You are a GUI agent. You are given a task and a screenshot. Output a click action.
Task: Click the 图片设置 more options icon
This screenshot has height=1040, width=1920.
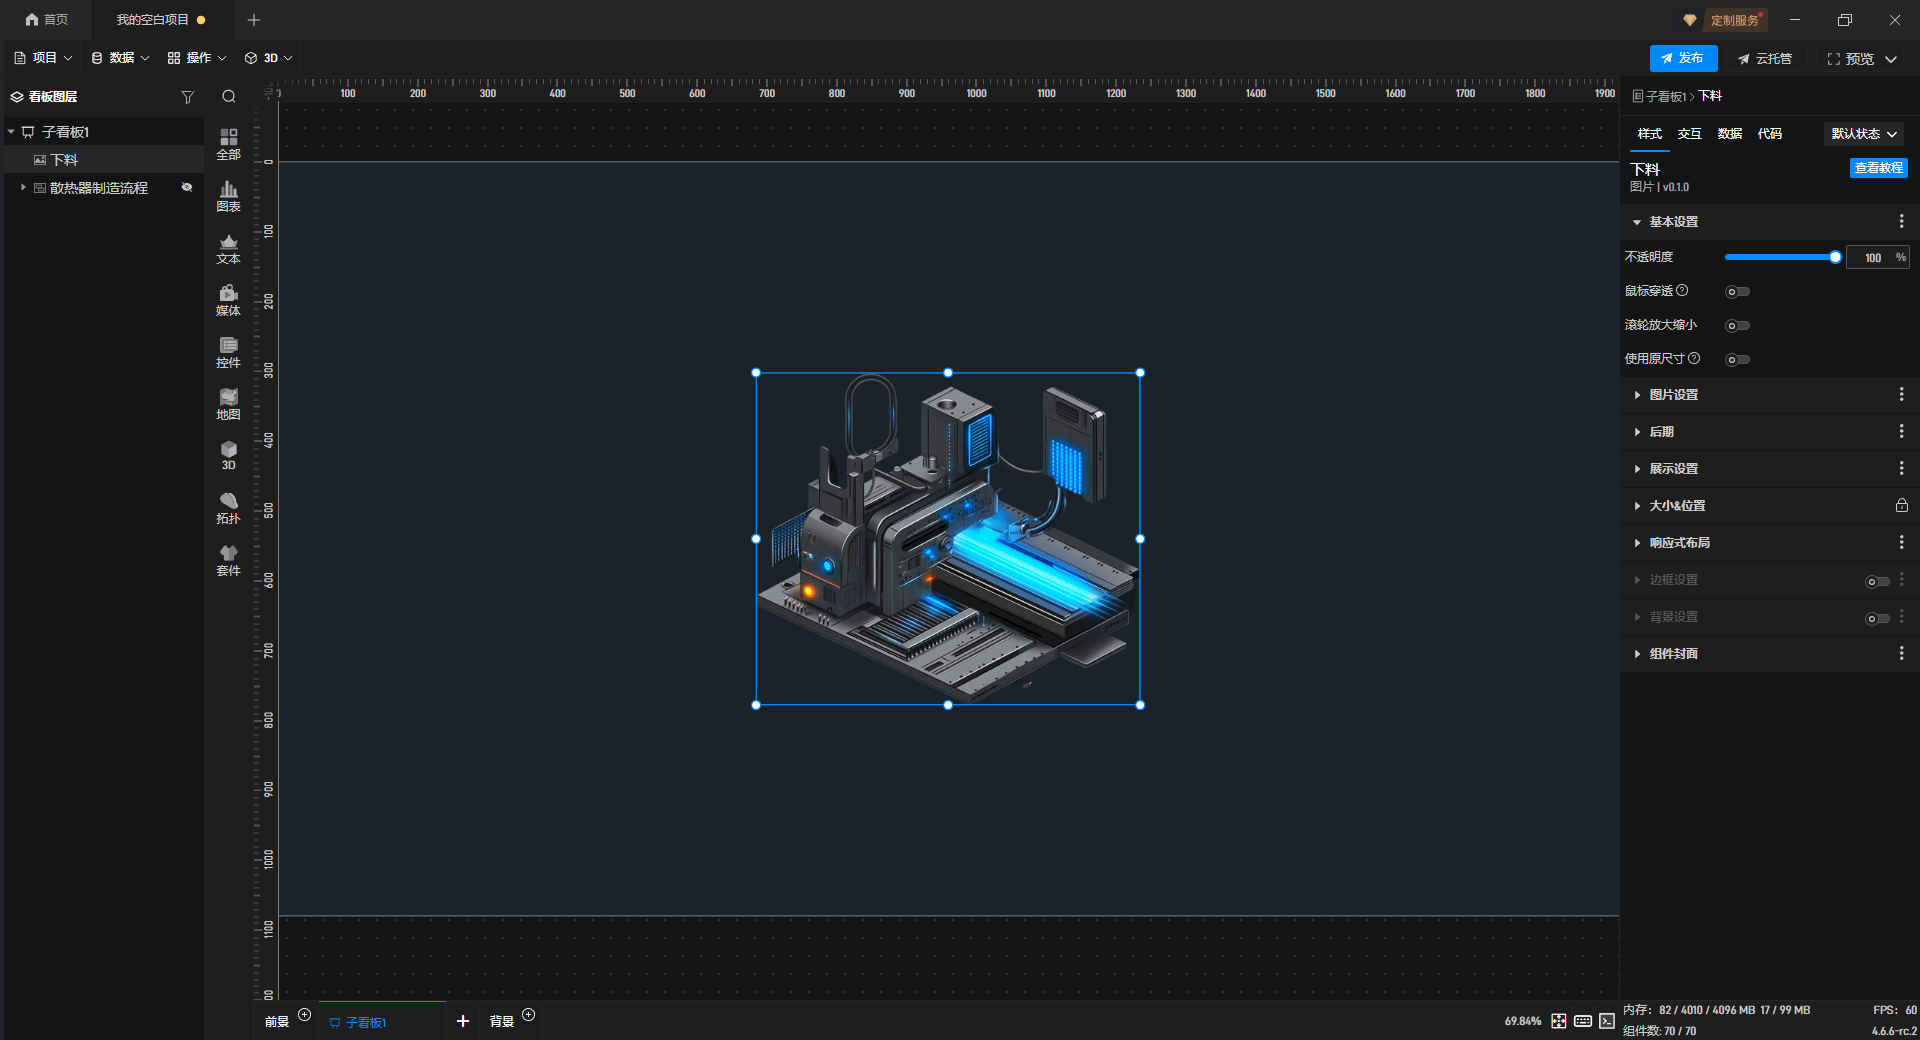(x=1901, y=394)
